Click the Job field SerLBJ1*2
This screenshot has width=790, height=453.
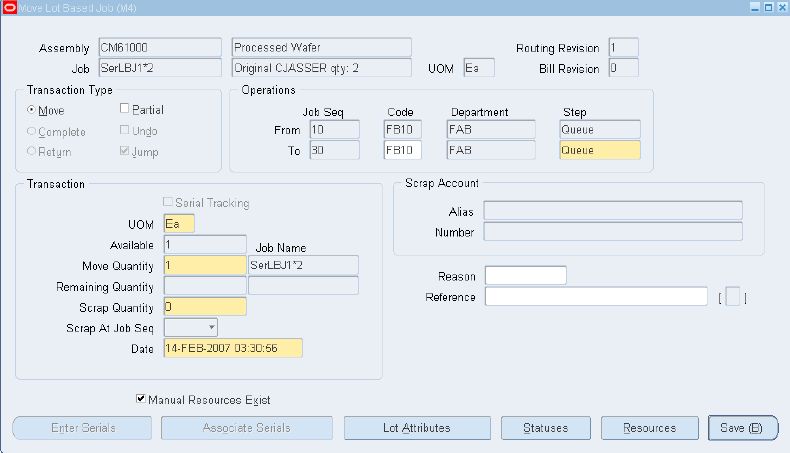pos(160,68)
